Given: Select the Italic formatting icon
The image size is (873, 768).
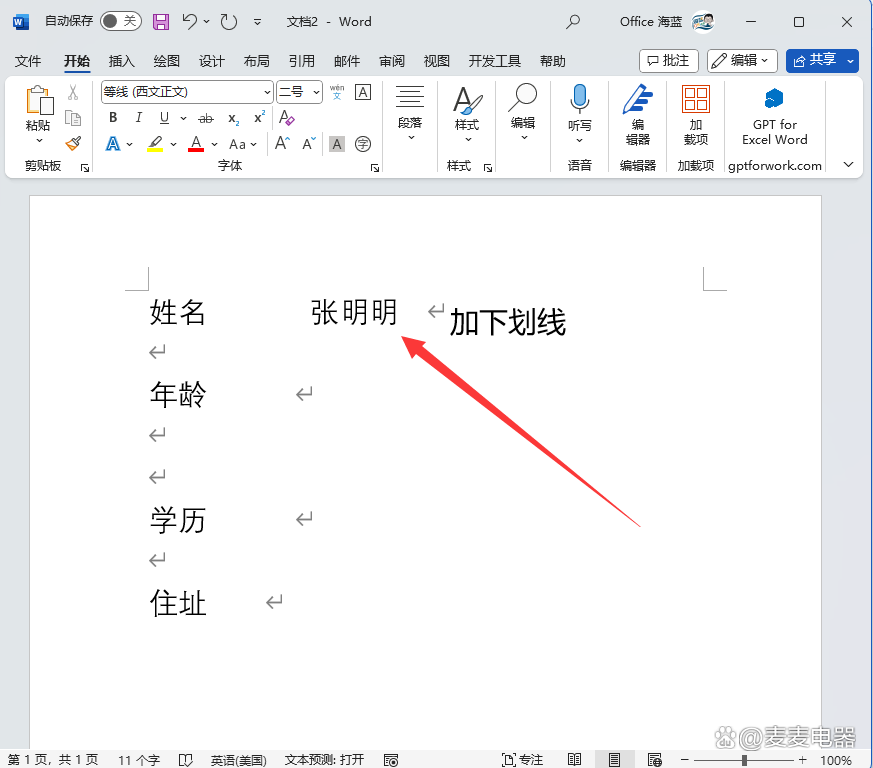Looking at the screenshot, I should click(138, 118).
